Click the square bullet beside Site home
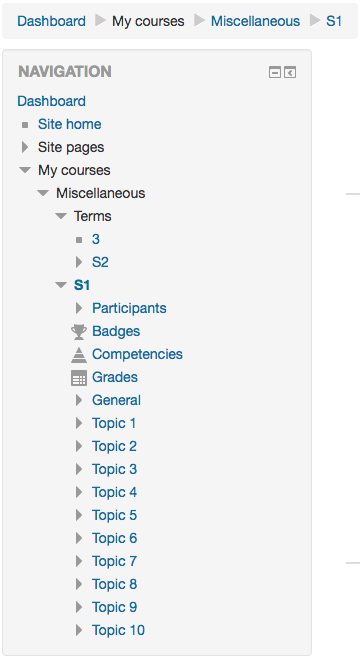Viewport: 360px width, 659px height. coord(25,125)
